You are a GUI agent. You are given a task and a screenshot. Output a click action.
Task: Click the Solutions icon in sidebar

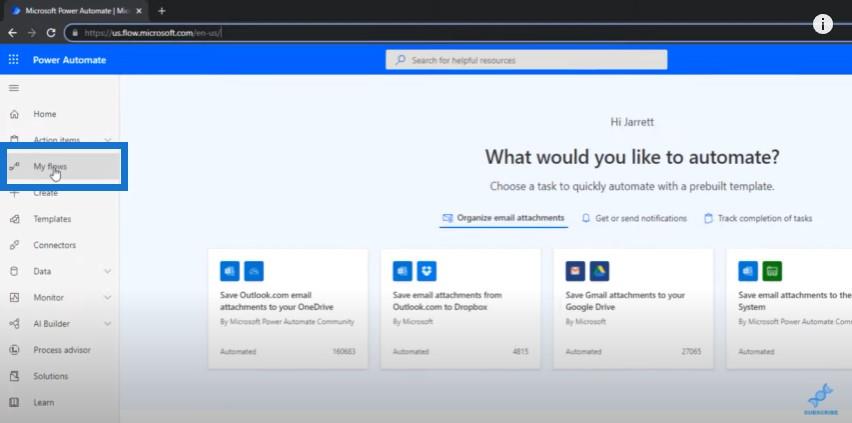(15, 376)
